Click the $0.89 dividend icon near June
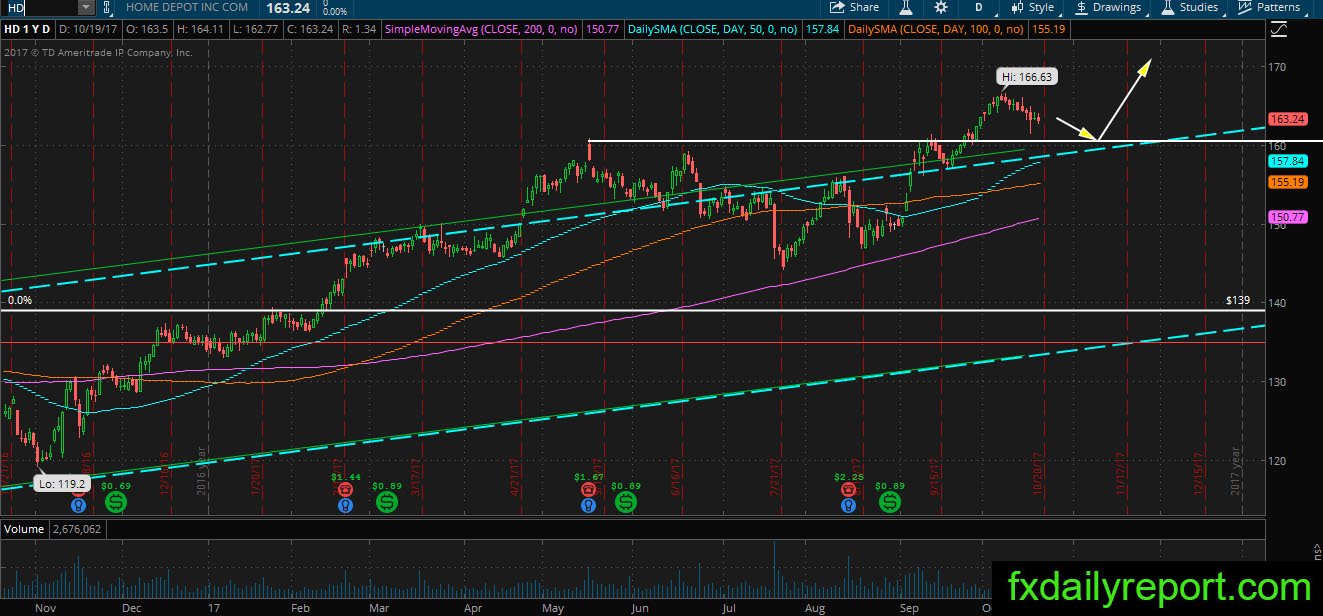Viewport: 1323px width, 616px height. click(626, 501)
